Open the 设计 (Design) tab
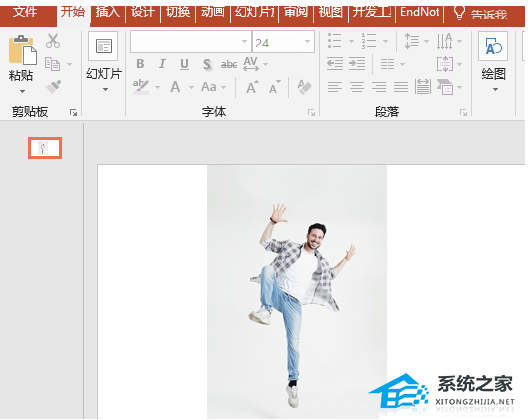This screenshot has width=530, height=420. pyautogui.click(x=143, y=12)
